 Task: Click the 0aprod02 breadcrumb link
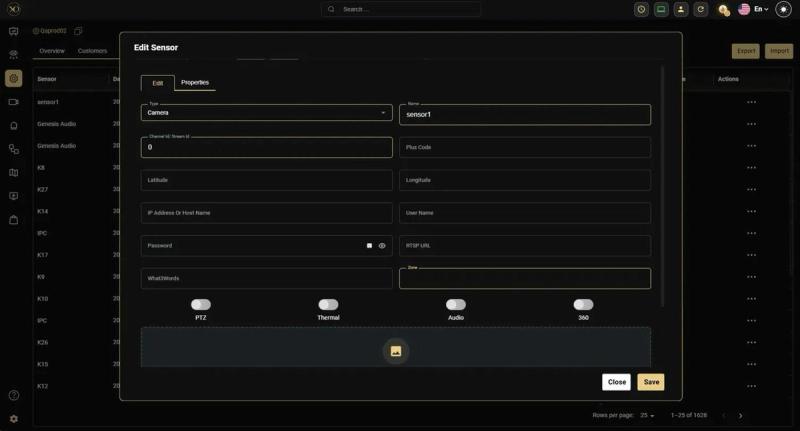point(50,31)
